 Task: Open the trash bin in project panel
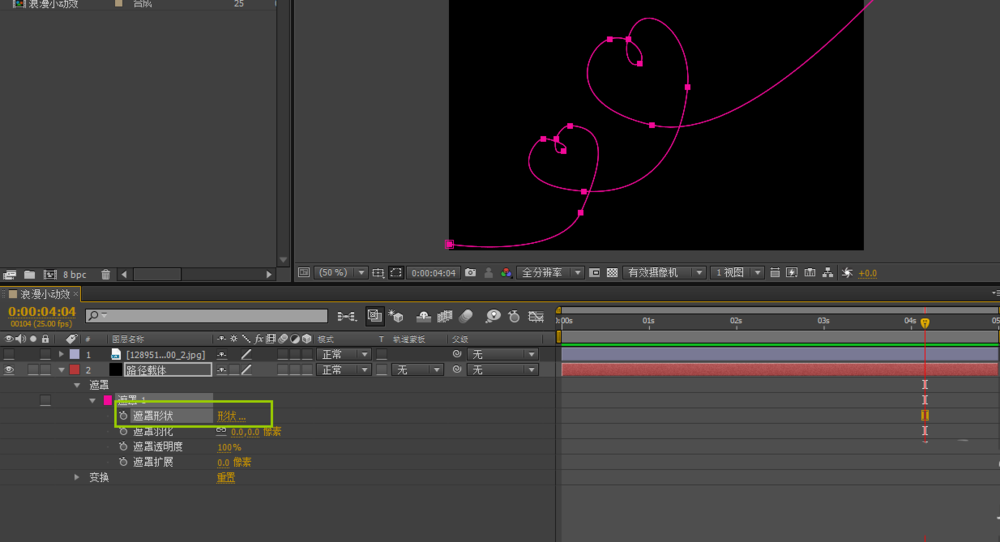point(106,274)
